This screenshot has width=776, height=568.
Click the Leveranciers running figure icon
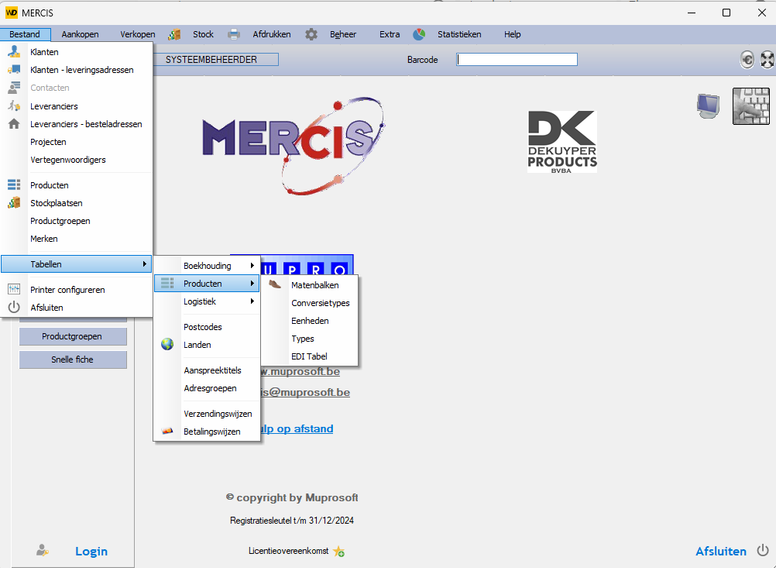point(14,105)
